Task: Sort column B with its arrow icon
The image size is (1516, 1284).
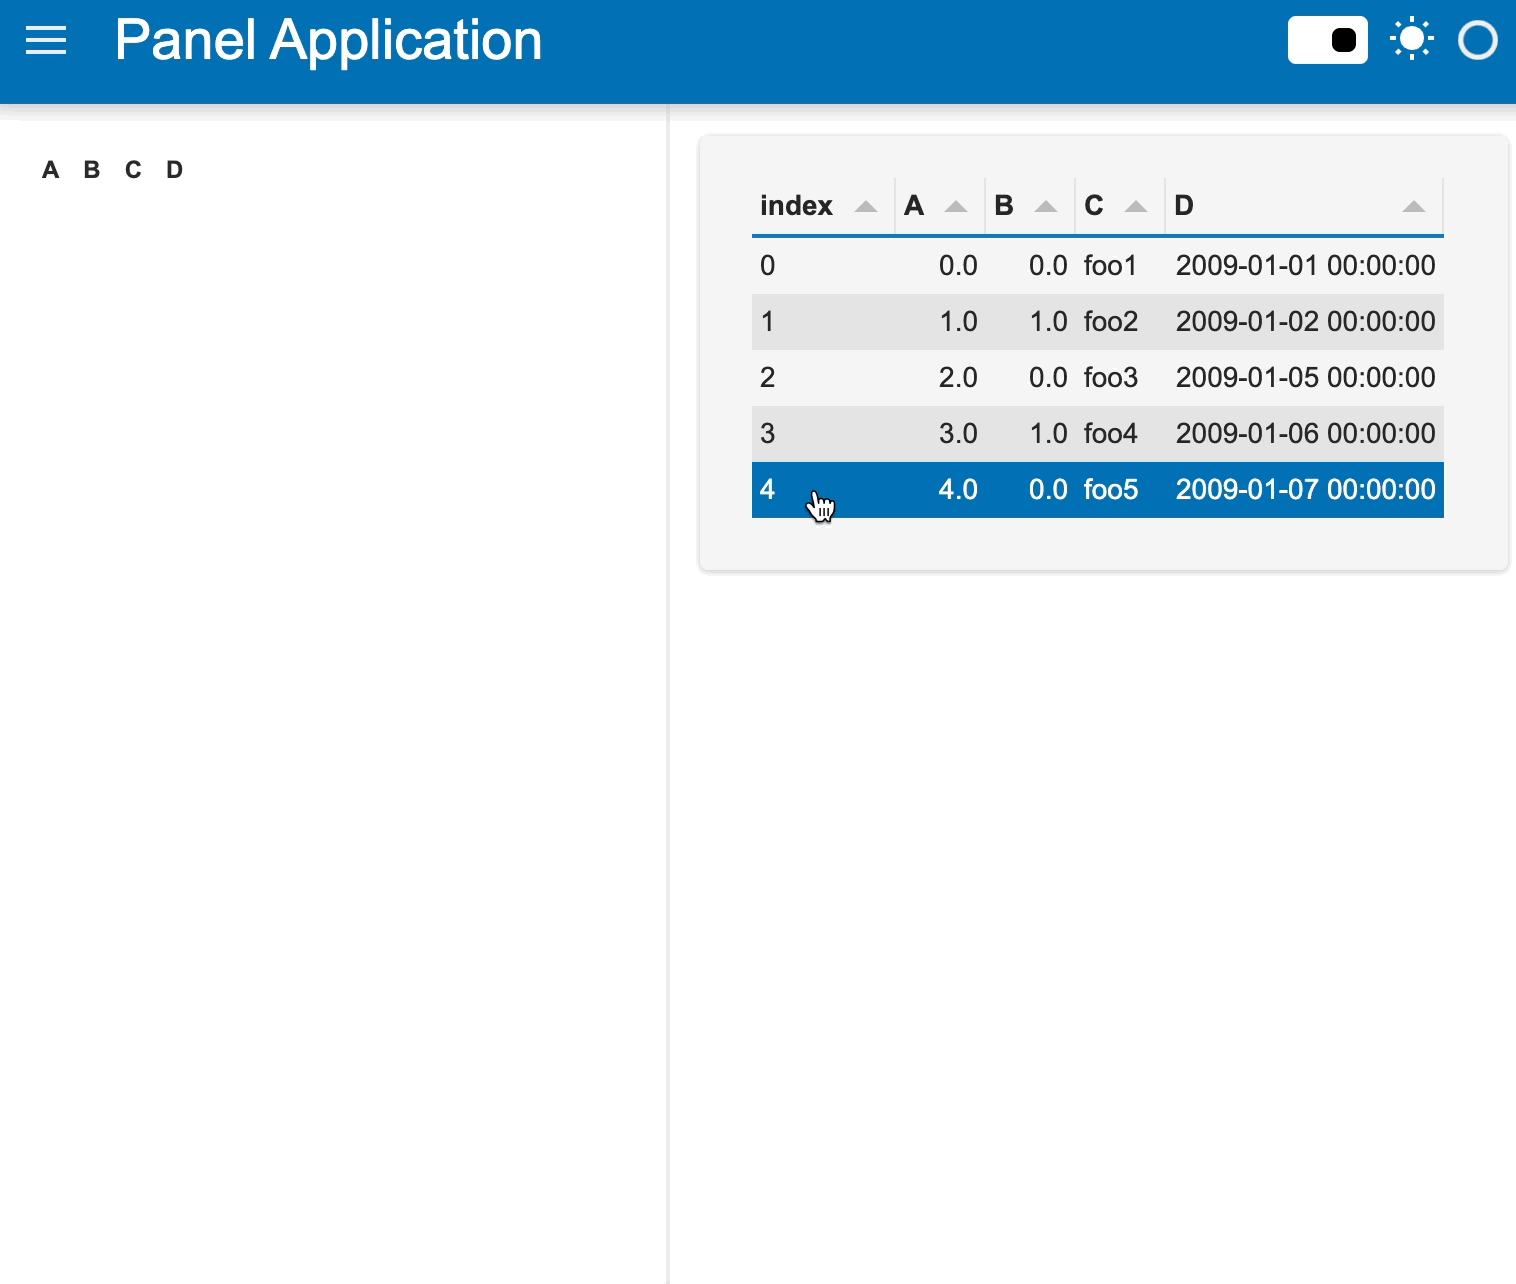Action: (x=1046, y=206)
